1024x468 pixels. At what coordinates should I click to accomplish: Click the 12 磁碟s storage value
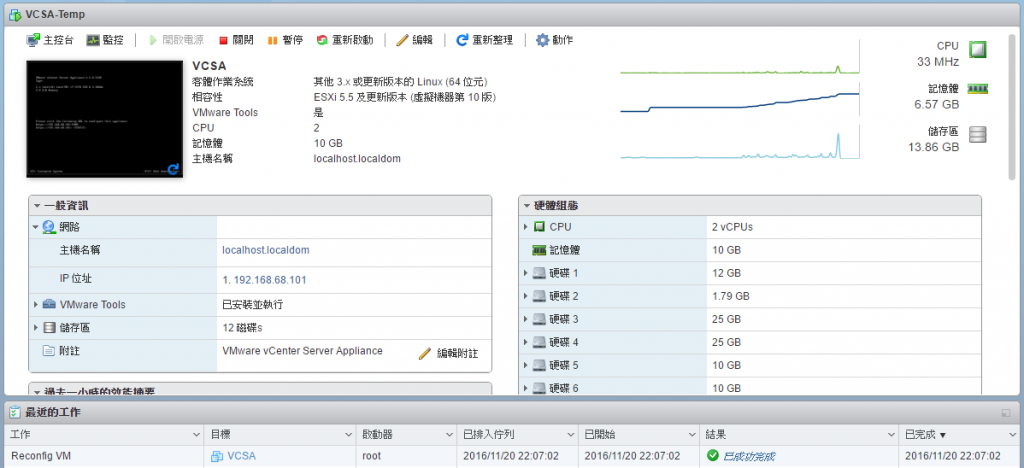click(243, 328)
